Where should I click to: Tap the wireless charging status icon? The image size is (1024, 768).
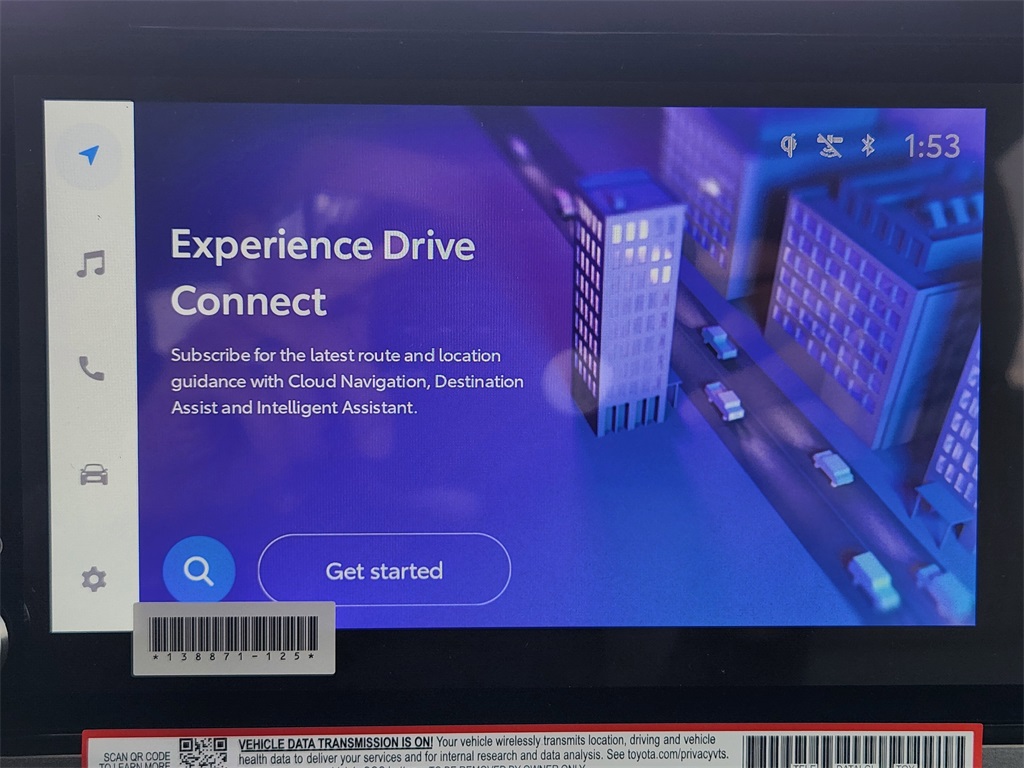pyautogui.click(x=788, y=146)
